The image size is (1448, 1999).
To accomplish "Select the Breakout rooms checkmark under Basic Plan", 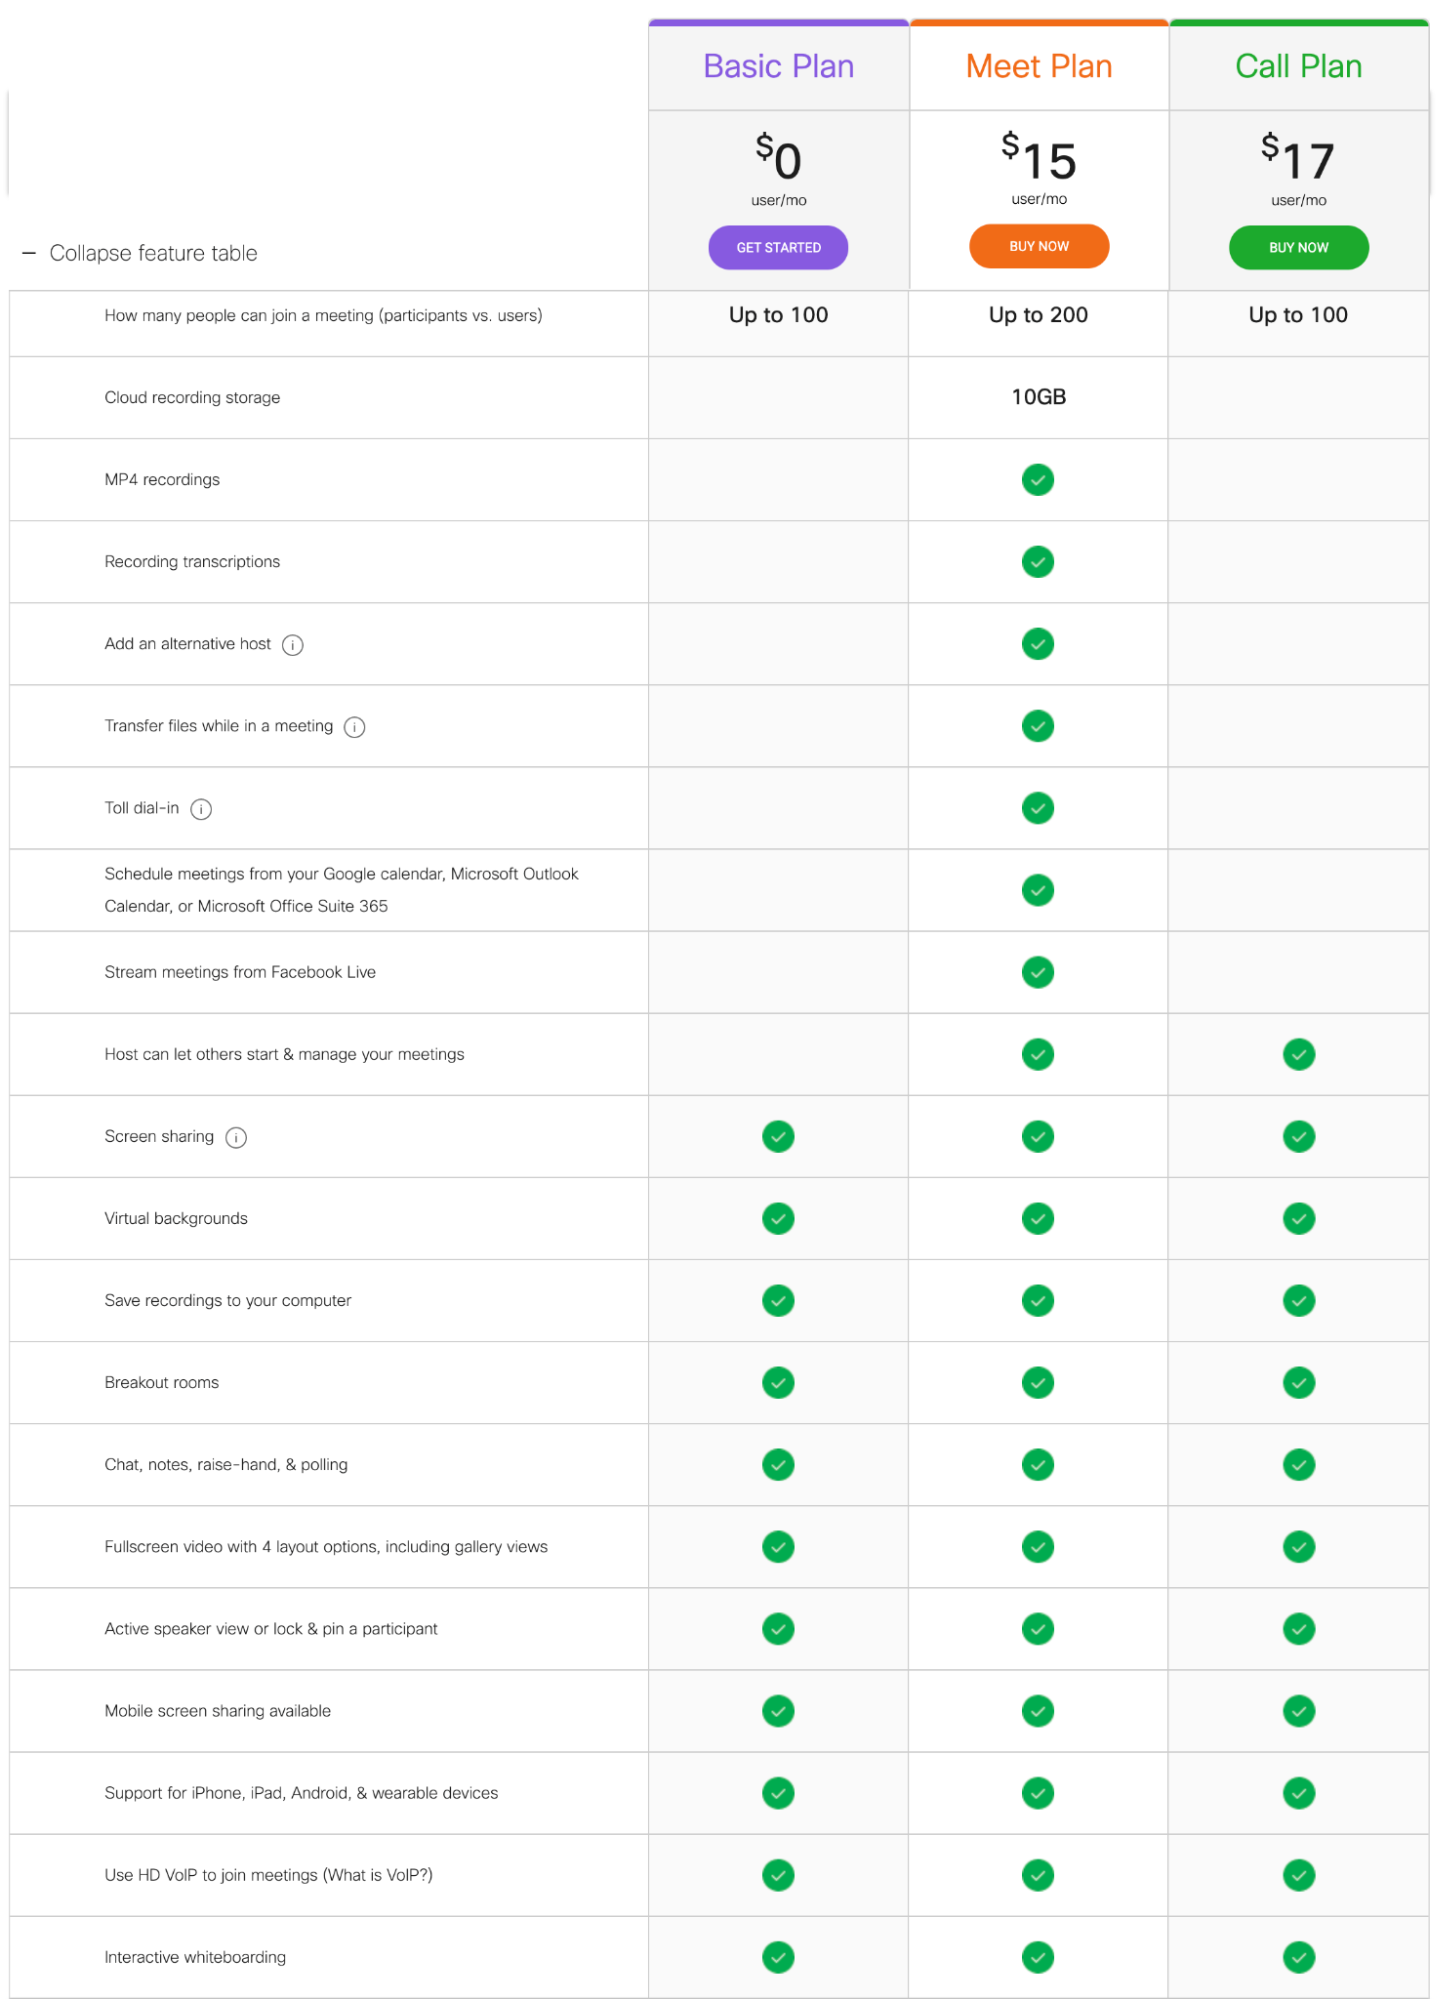I will point(778,1382).
